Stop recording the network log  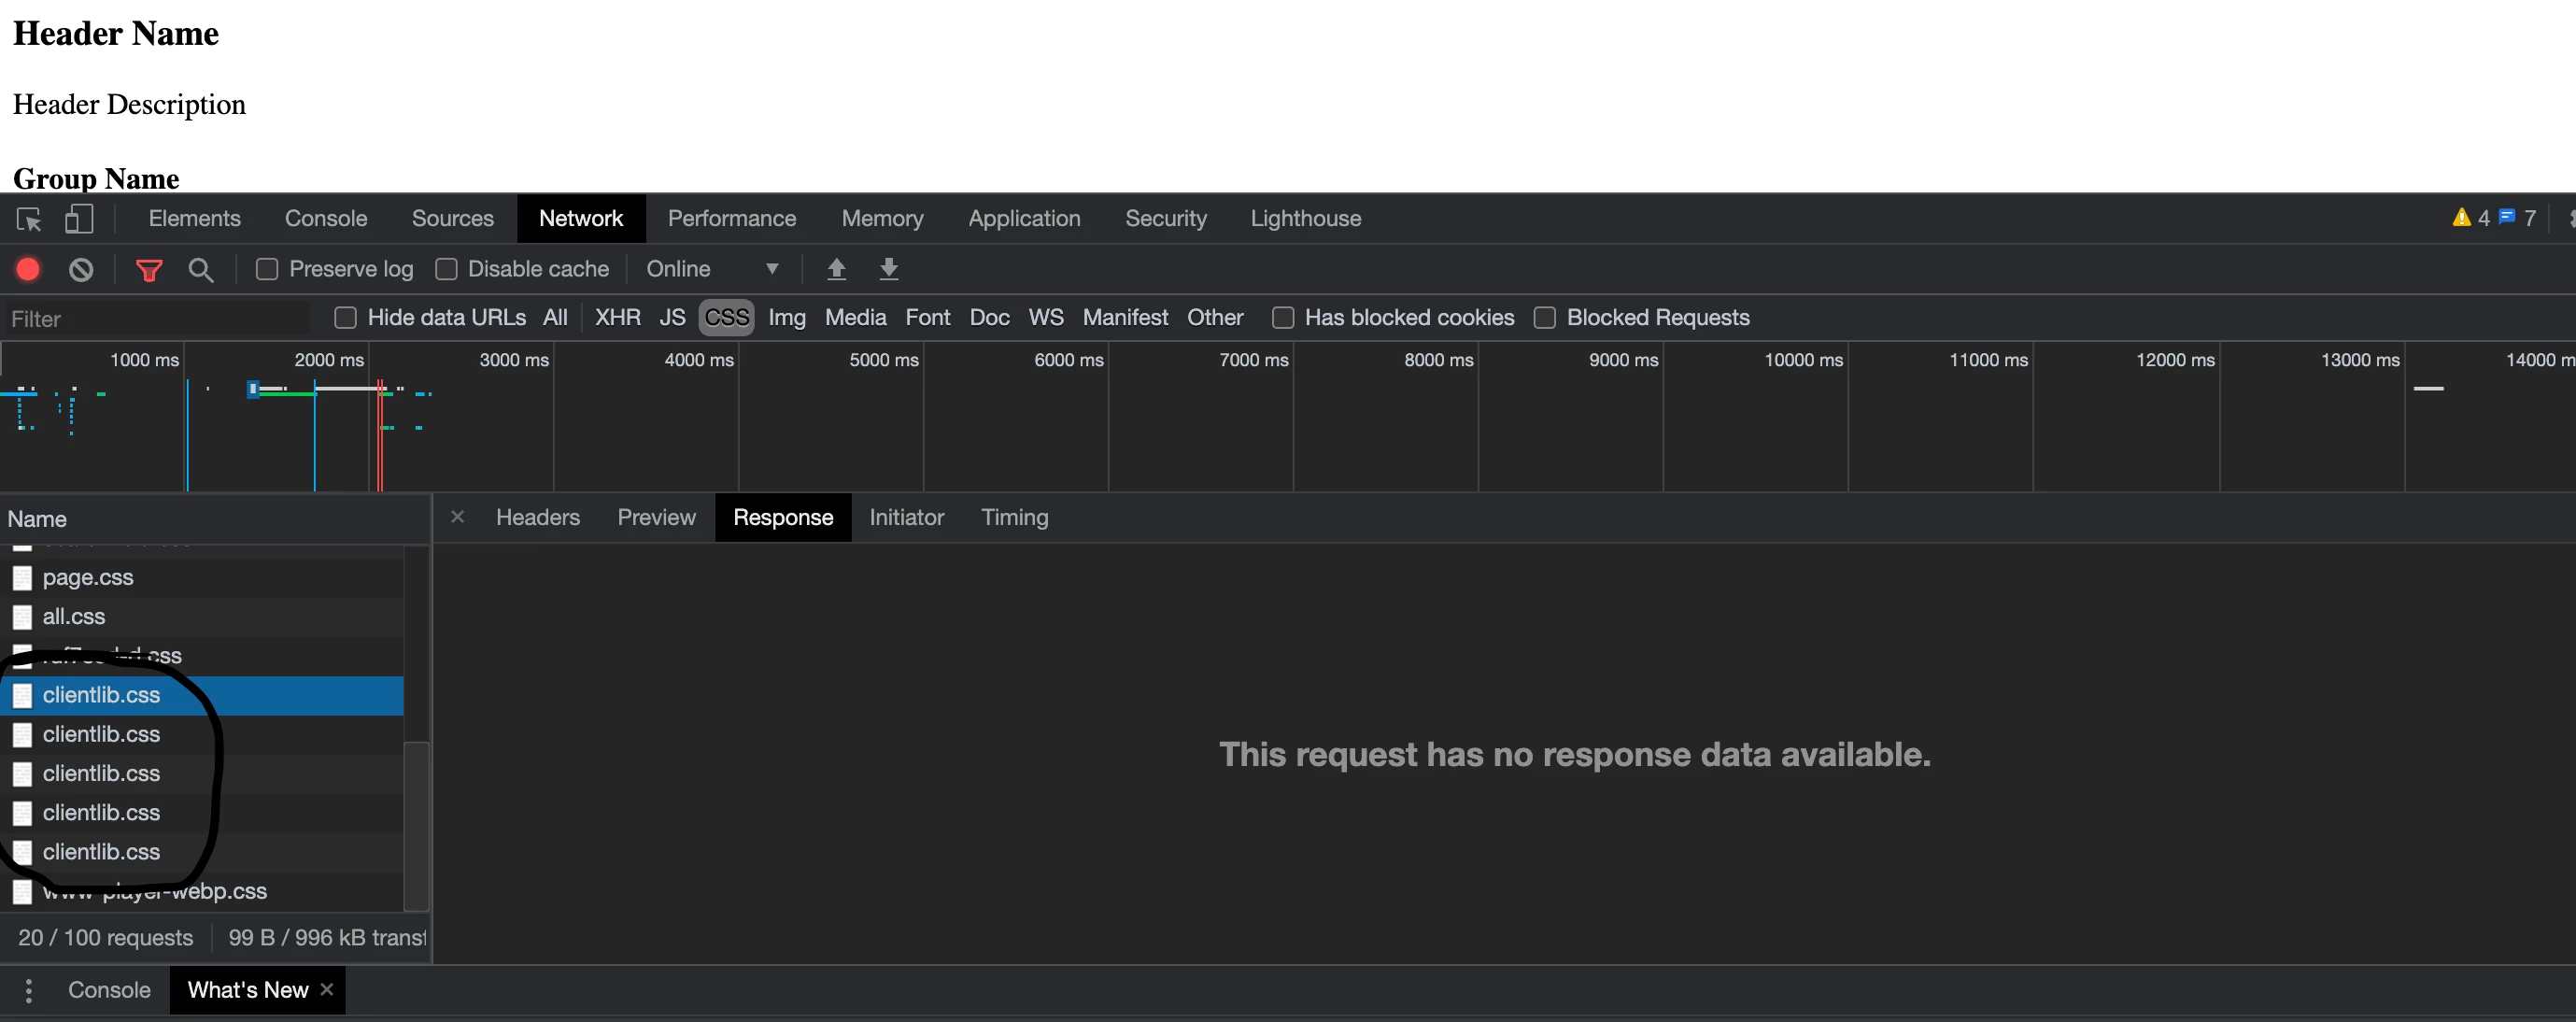pos(28,269)
